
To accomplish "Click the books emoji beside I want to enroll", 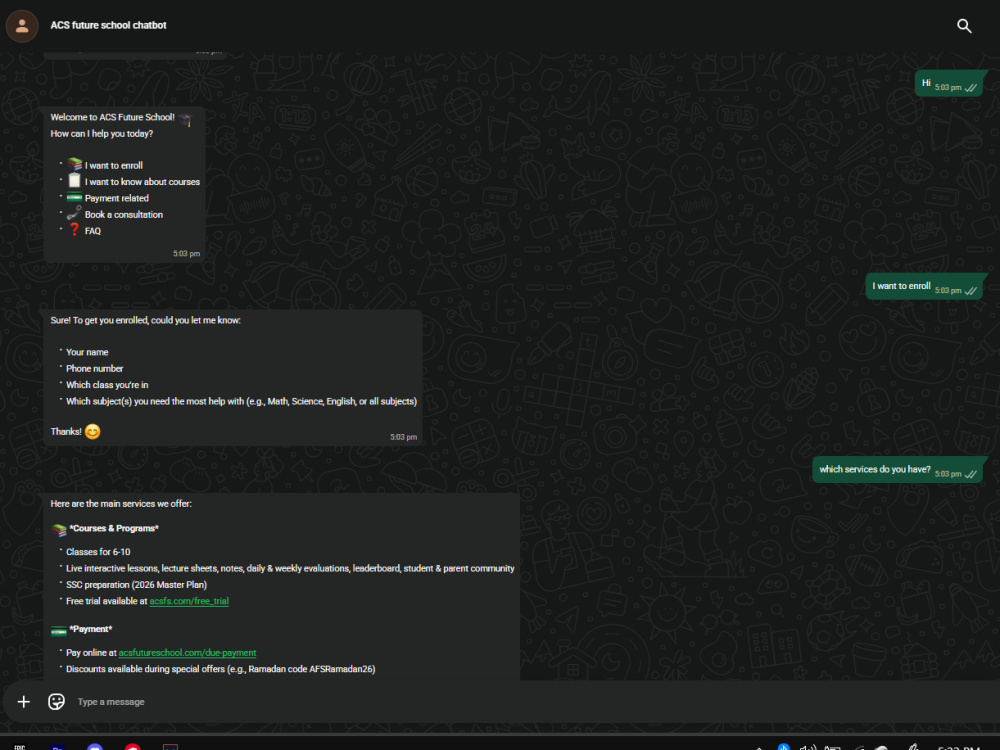I will tap(75, 164).
